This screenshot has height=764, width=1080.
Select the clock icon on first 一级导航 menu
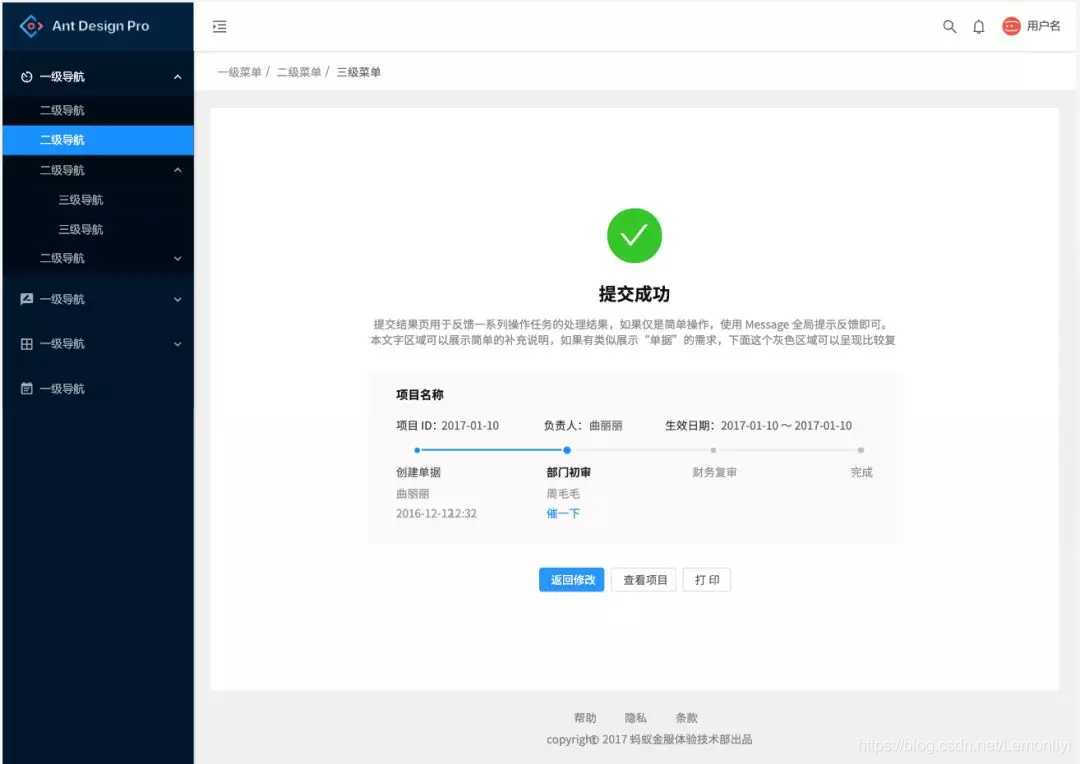[x=28, y=76]
